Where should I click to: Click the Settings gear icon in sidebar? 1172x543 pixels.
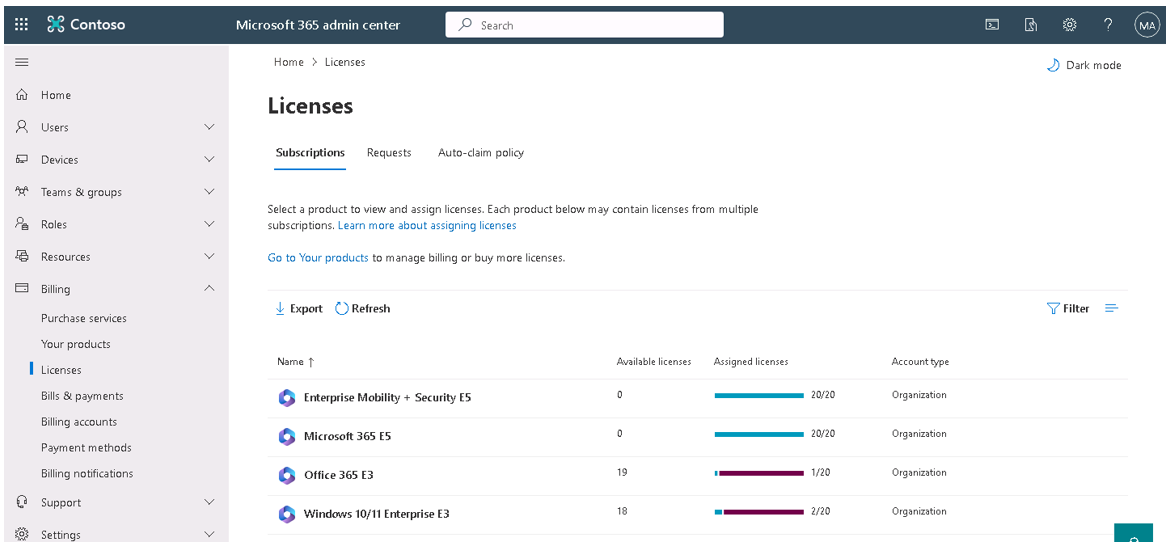coord(22,534)
